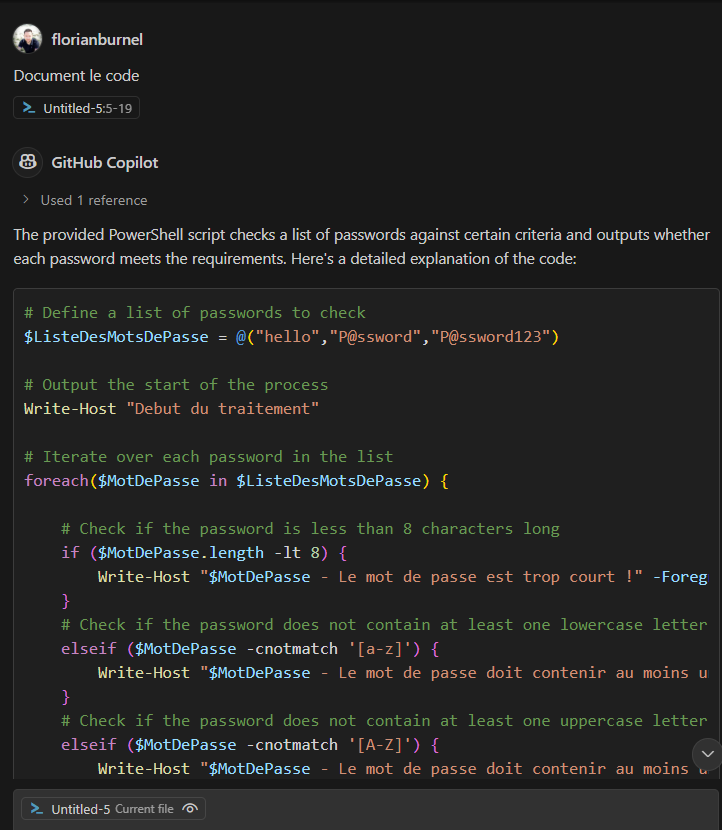Select the PowerShell icon on the bottom Untitled-5 chip
Image resolution: width=722 pixels, height=830 pixels.
point(36,808)
